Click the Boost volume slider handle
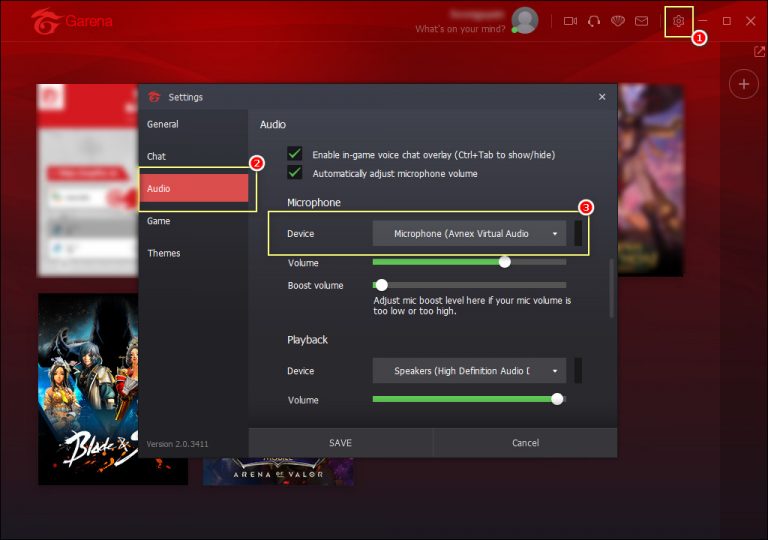Image resolution: width=768 pixels, height=540 pixels. [382, 285]
